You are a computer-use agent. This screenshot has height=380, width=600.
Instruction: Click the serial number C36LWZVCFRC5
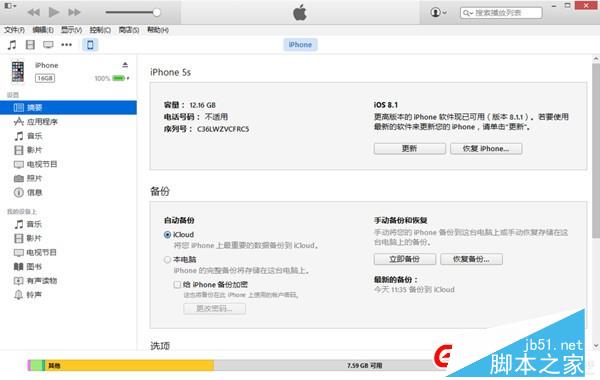point(223,129)
